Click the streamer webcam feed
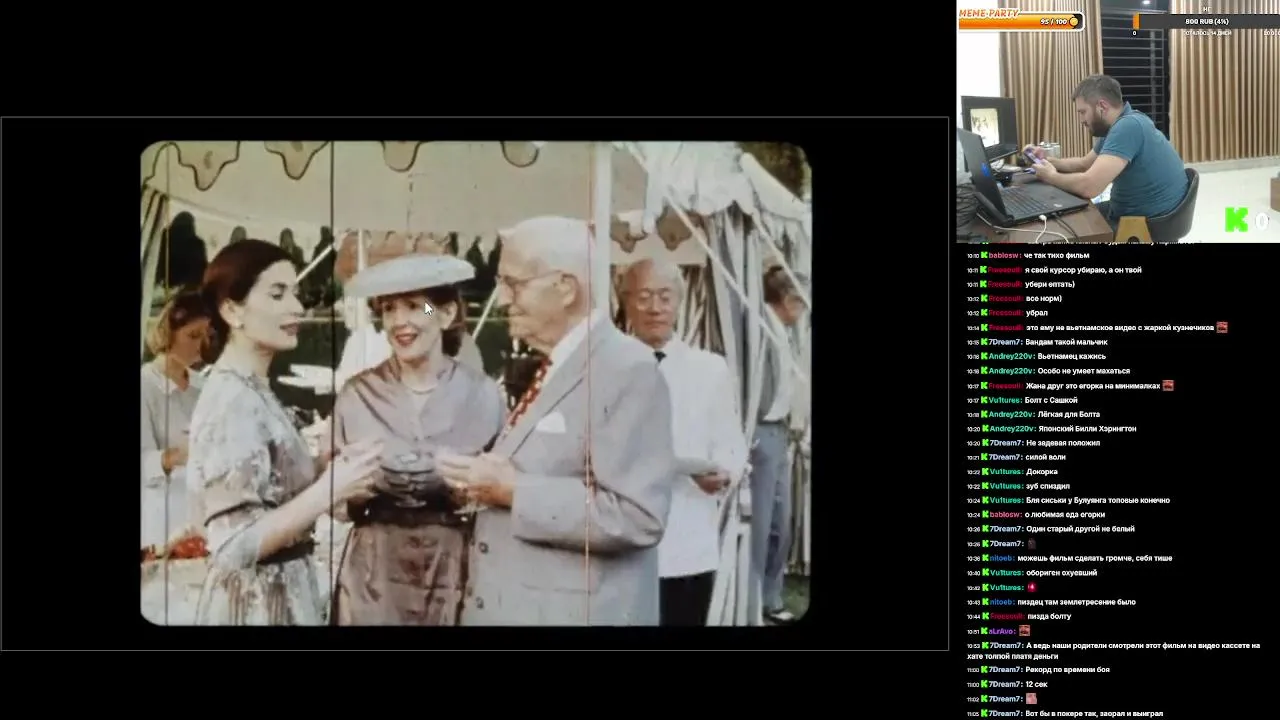The width and height of the screenshot is (1280, 720). point(1118,121)
